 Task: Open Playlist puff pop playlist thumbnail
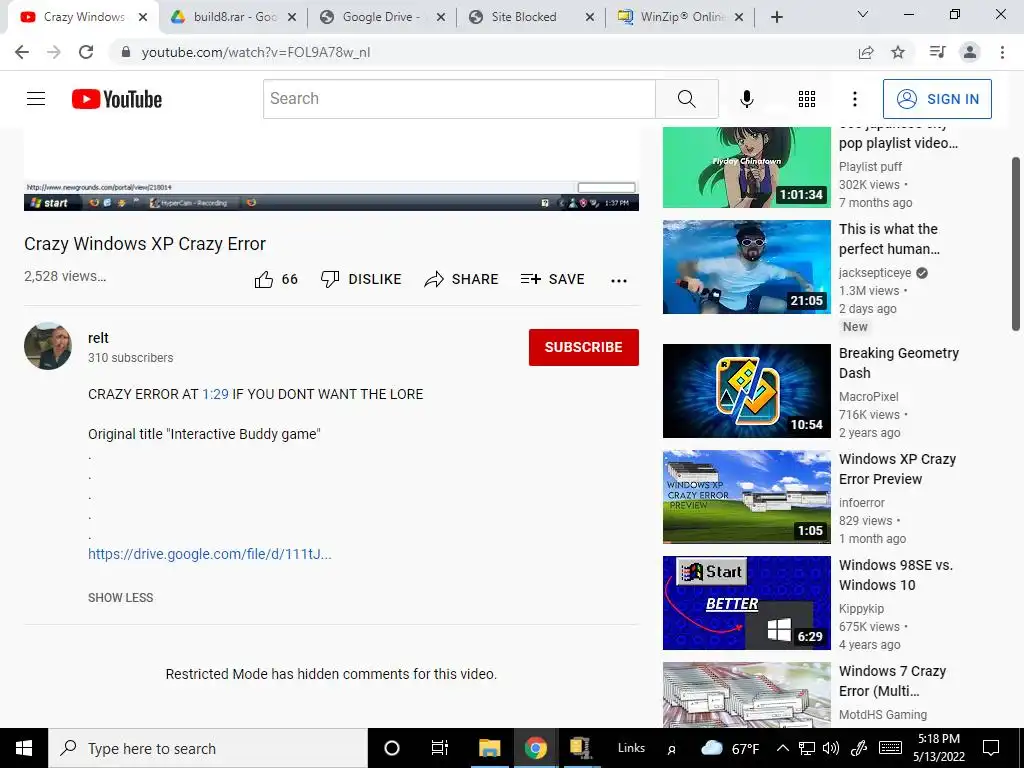click(x=746, y=167)
